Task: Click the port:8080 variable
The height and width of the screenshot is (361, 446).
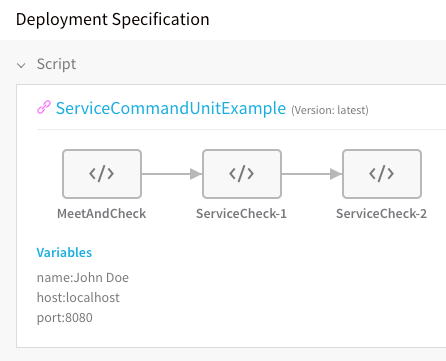Action: coord(65,318)
